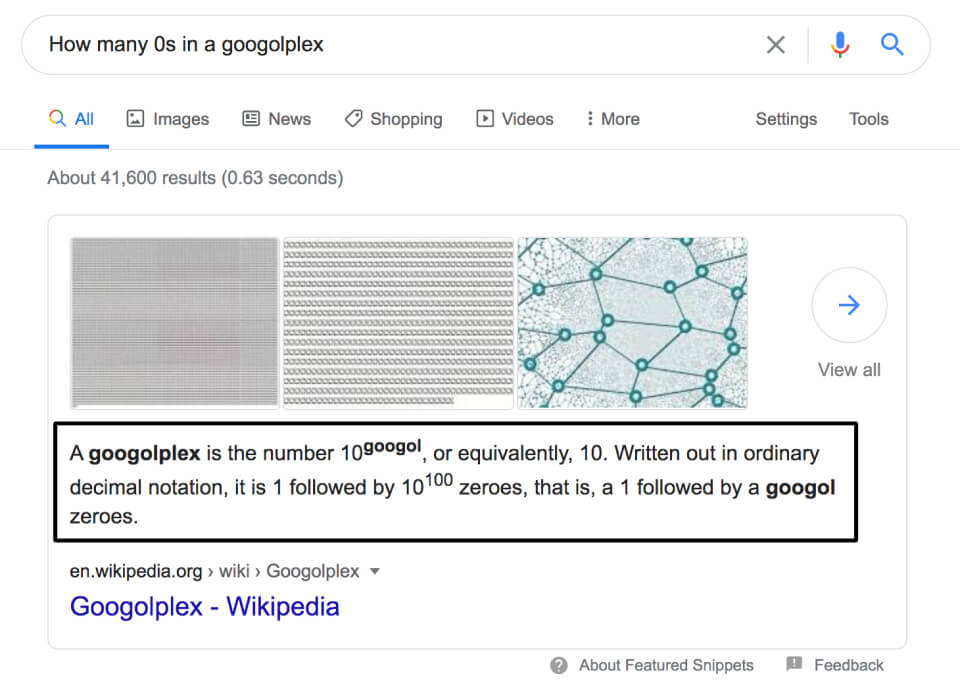Click the Feedback flag icon
This screenshot has height=699, width=960.
[794, 664]
